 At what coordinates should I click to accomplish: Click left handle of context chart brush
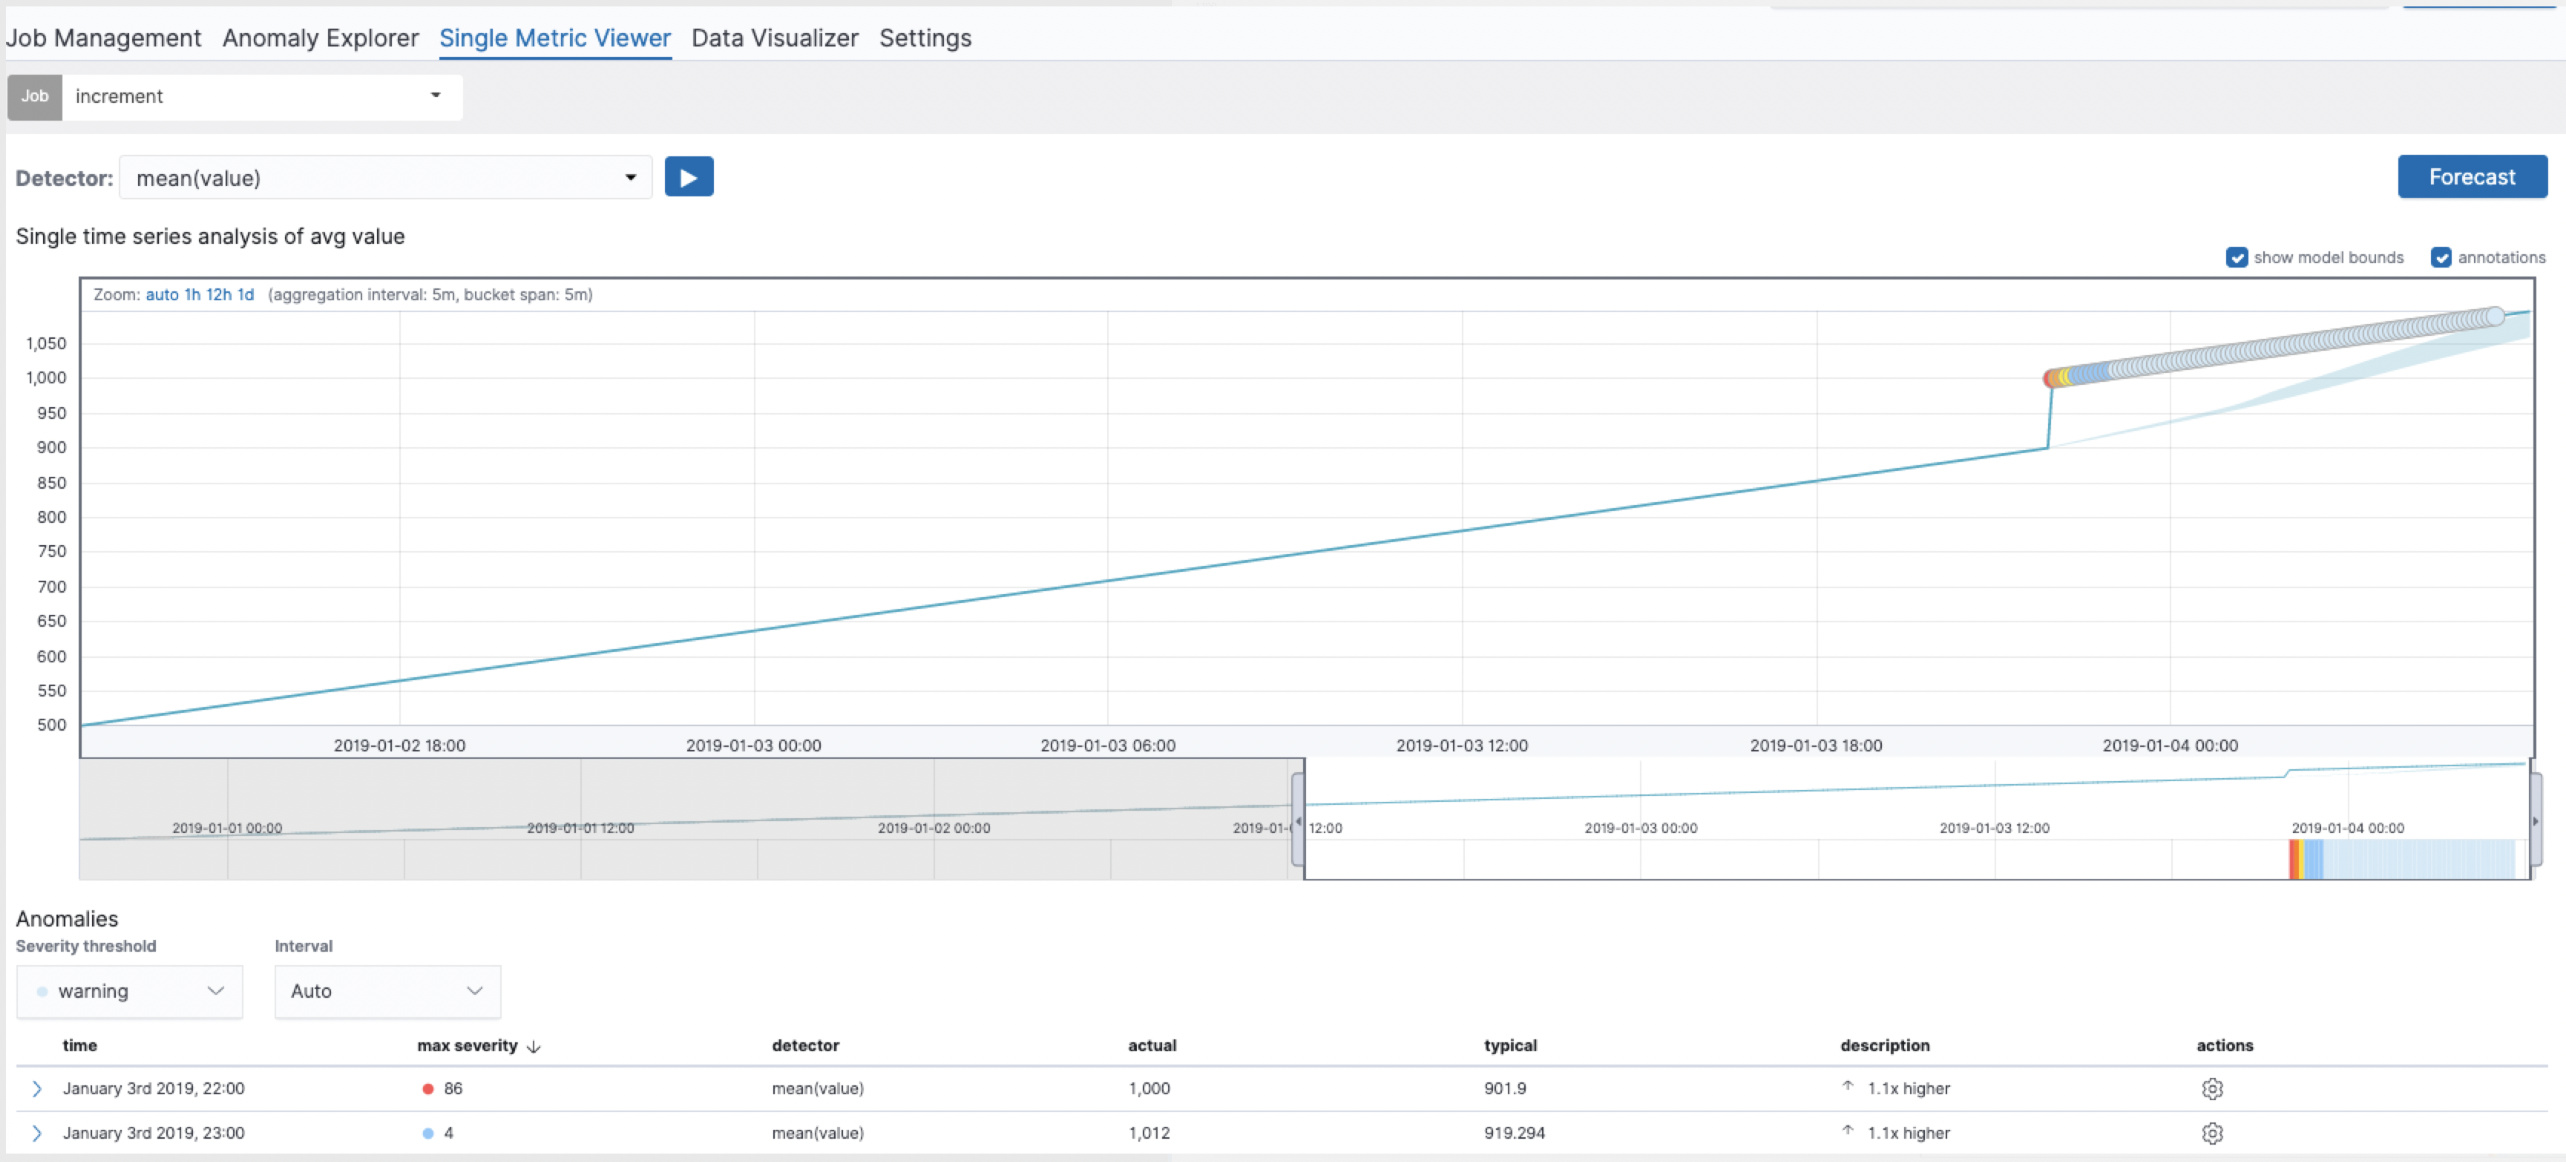pos(1298,820)
